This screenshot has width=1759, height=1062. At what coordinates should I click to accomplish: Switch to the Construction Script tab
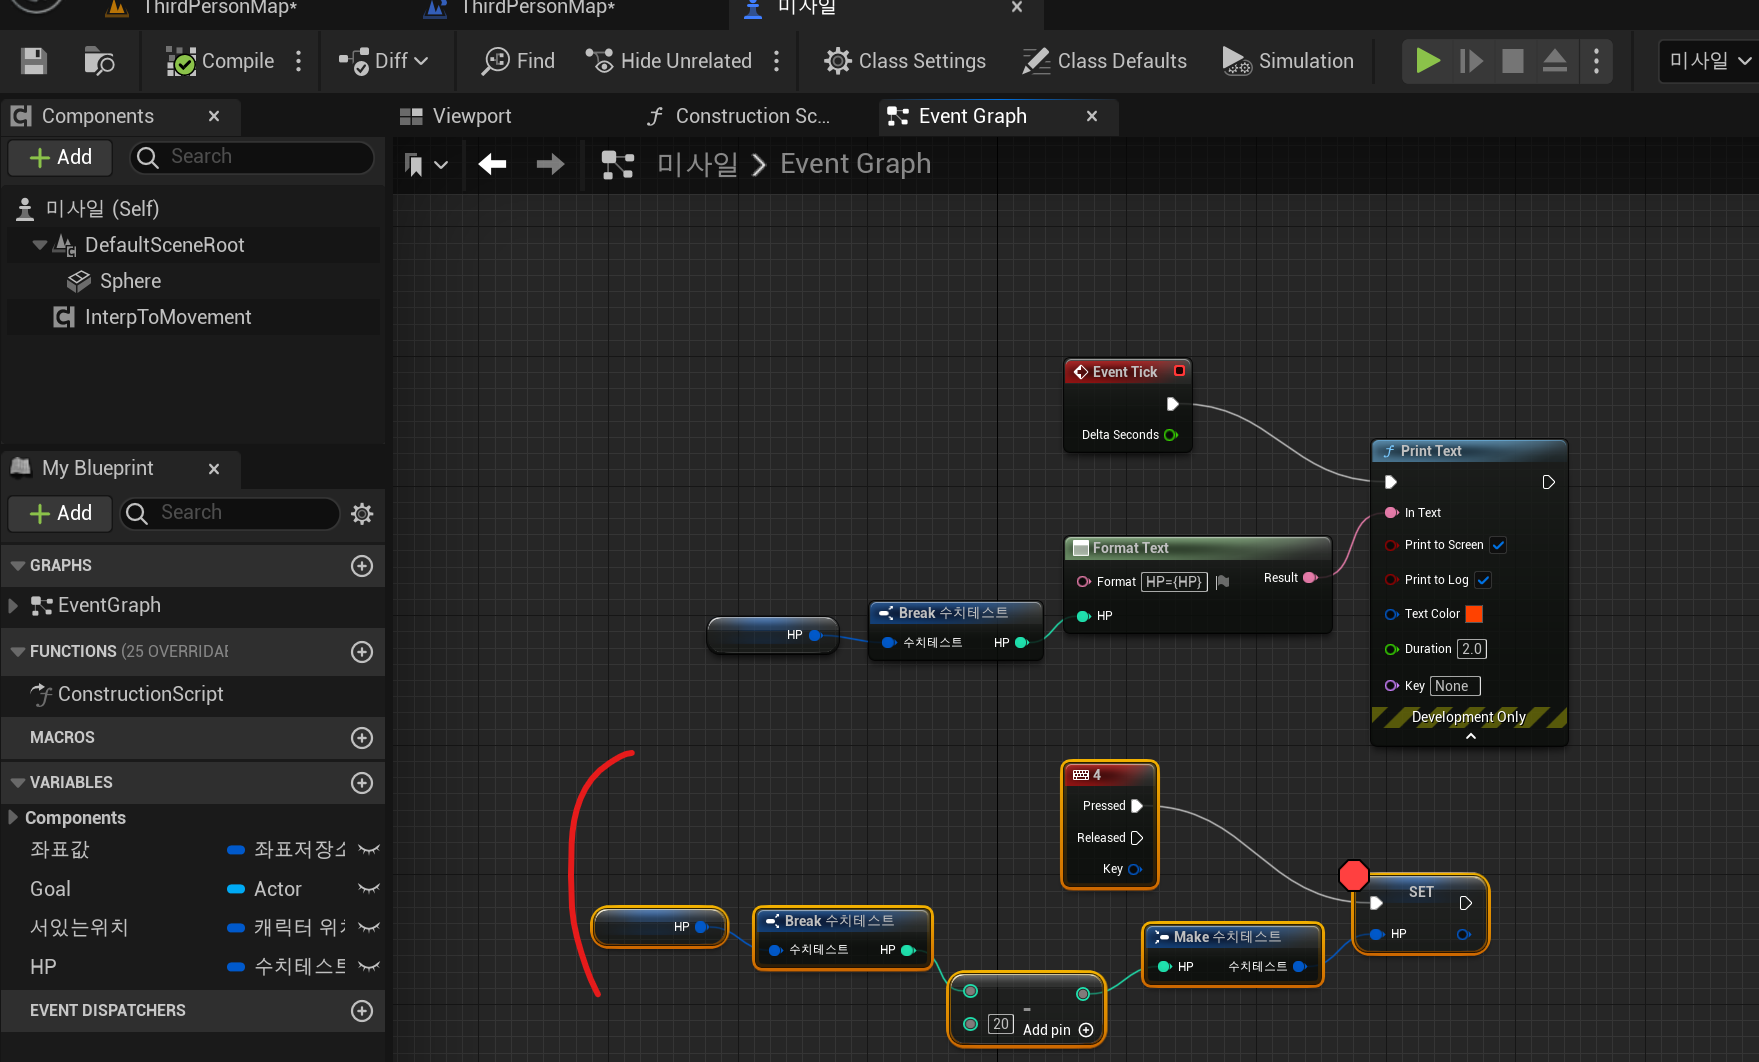[739, 116]
